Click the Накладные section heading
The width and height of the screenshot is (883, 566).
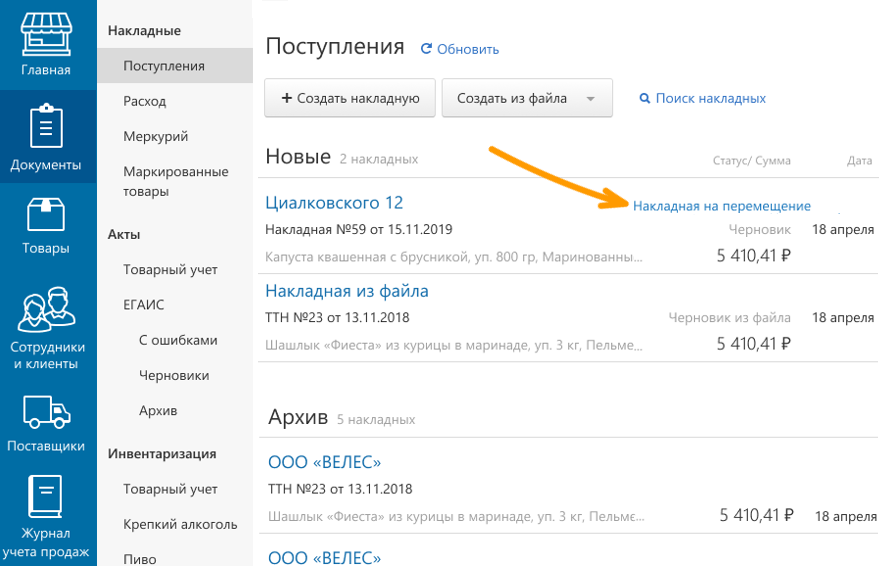[145, 30]
